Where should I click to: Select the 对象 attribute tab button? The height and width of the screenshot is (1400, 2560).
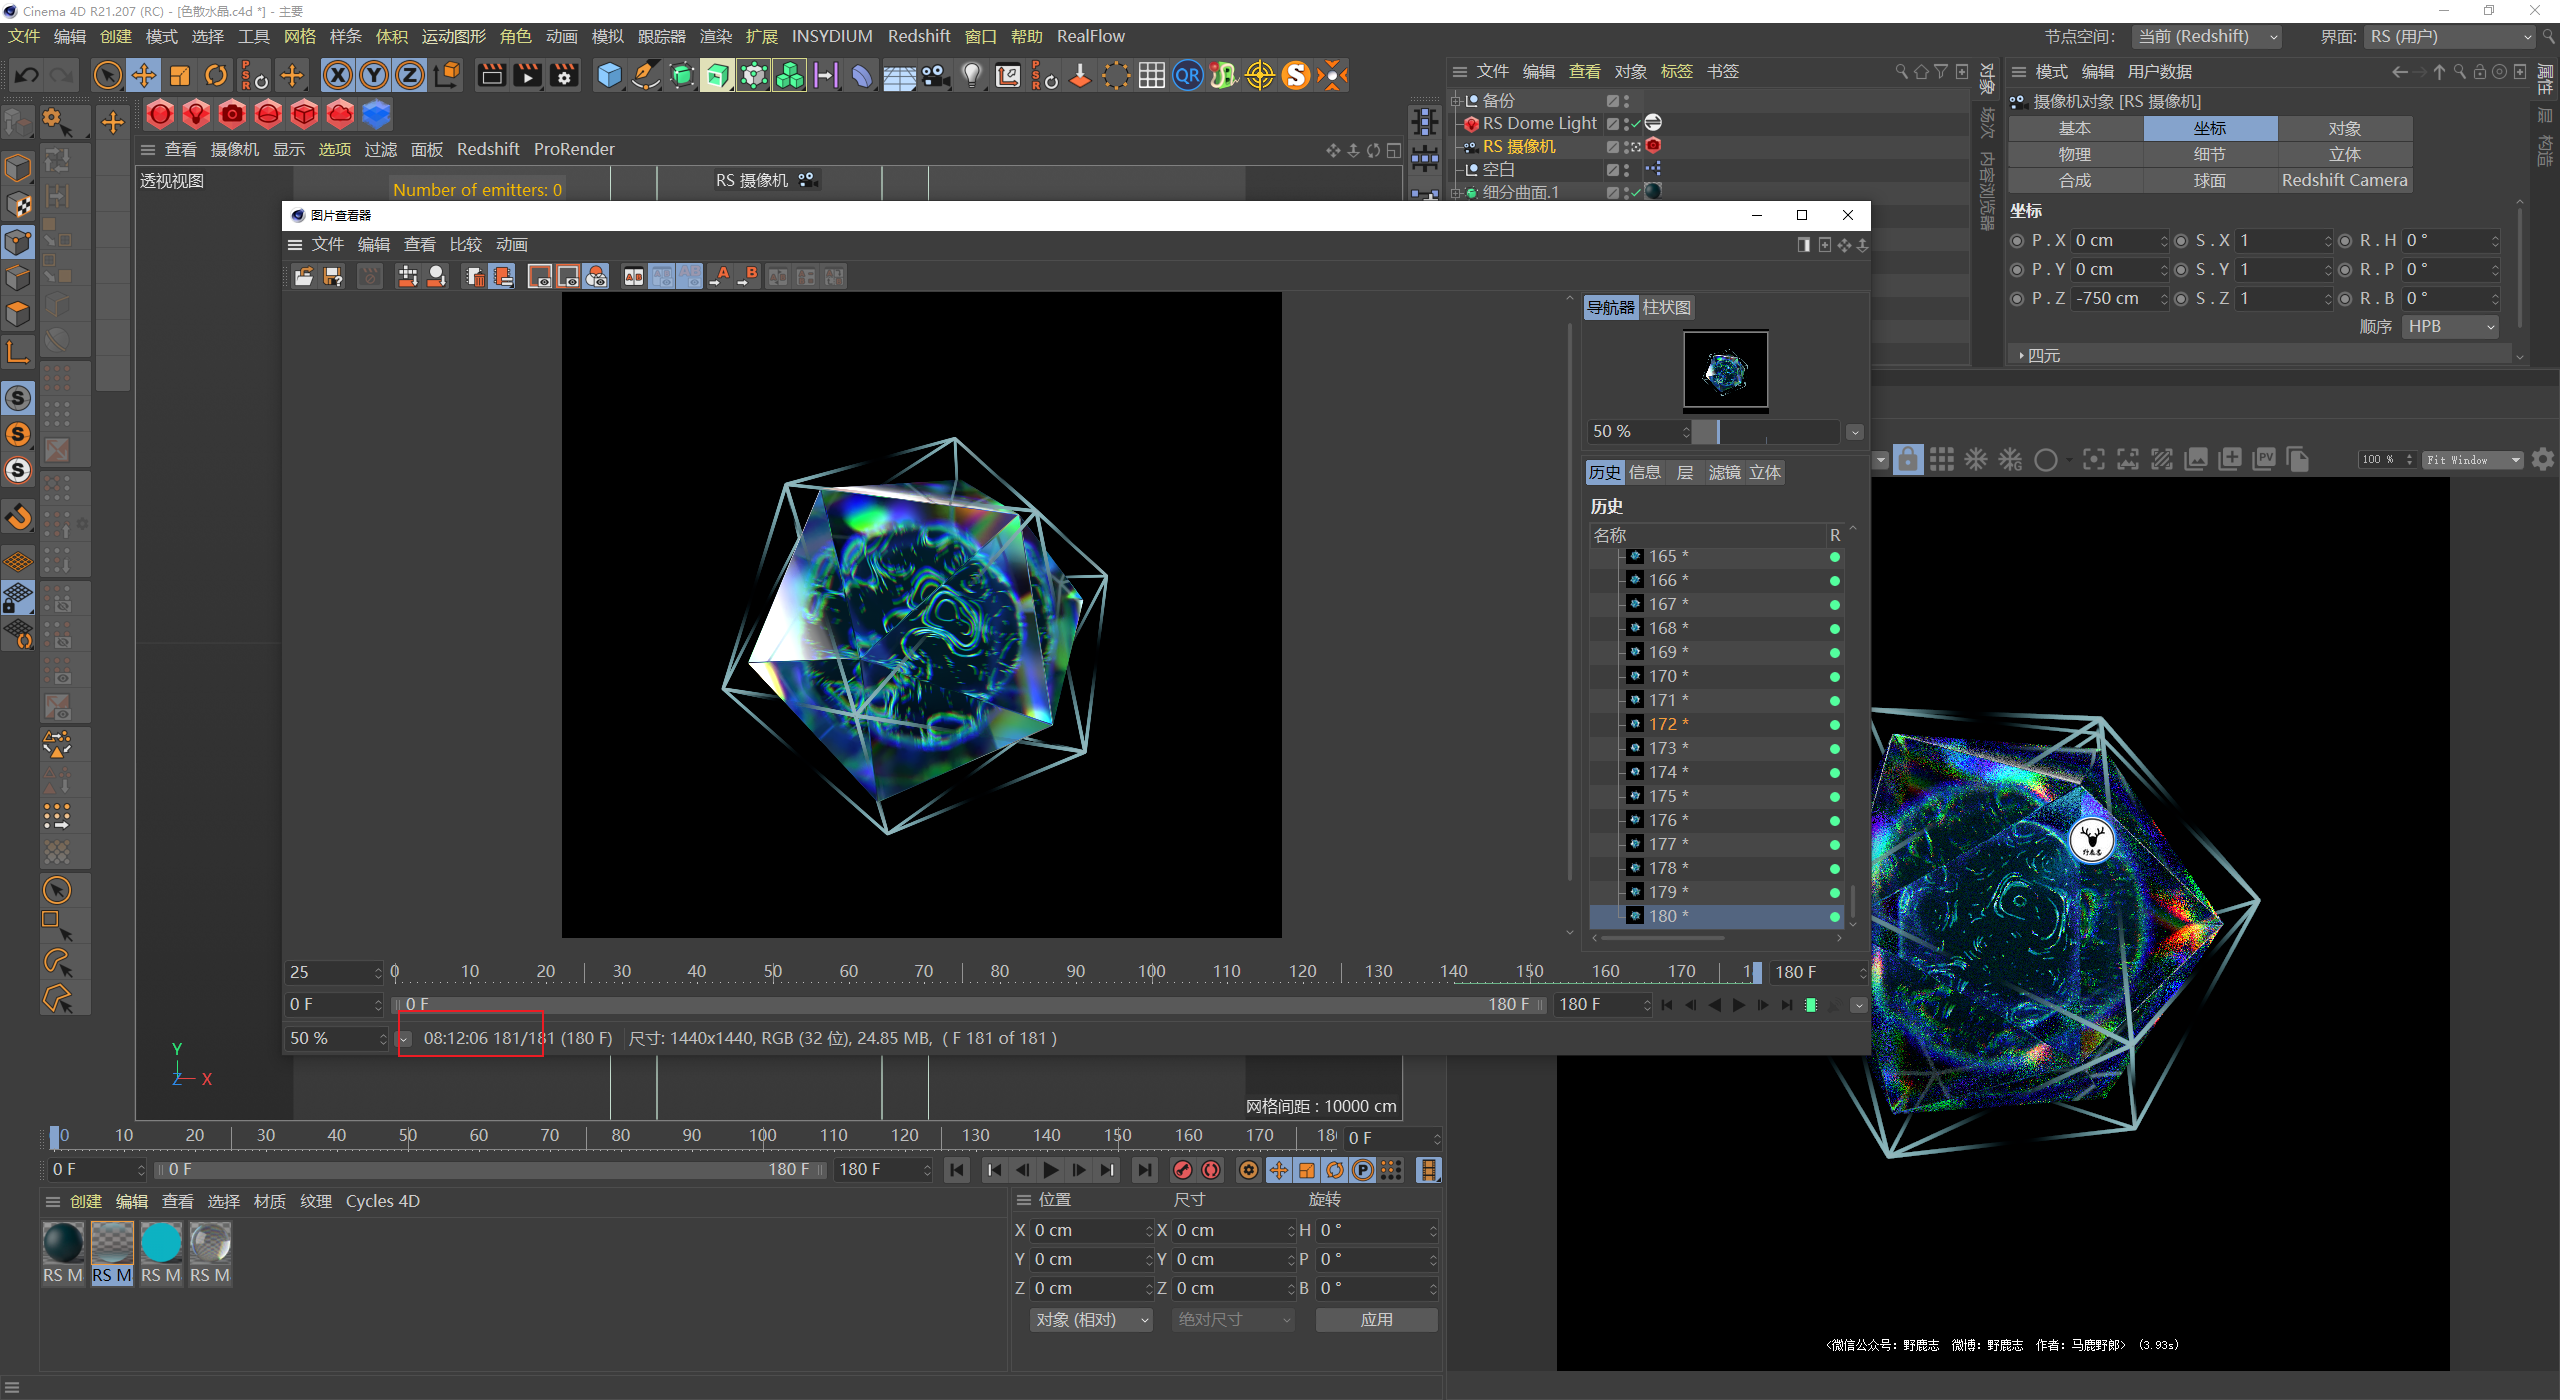(x=2344, y=129)
